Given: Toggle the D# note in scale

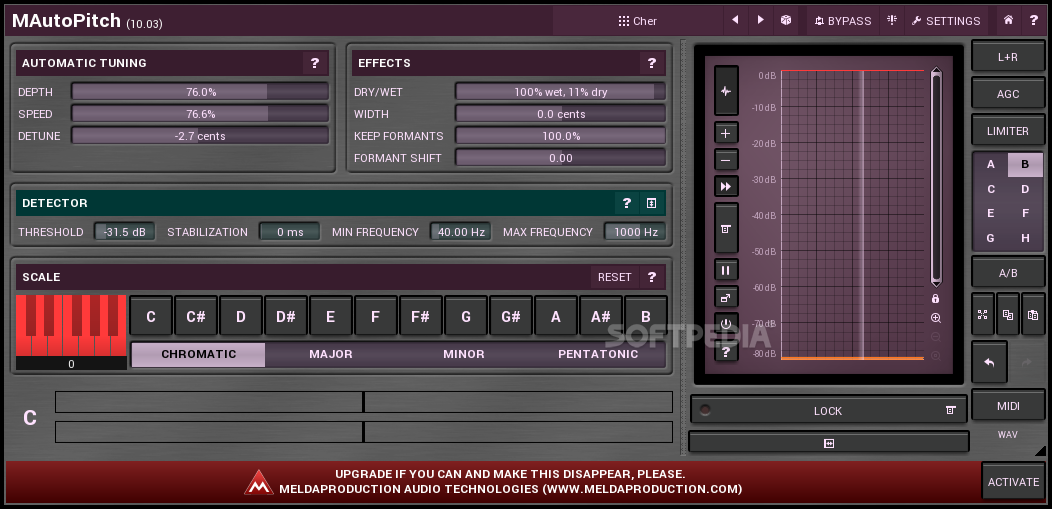Looking at the screenshot, I should pos(286,316).
